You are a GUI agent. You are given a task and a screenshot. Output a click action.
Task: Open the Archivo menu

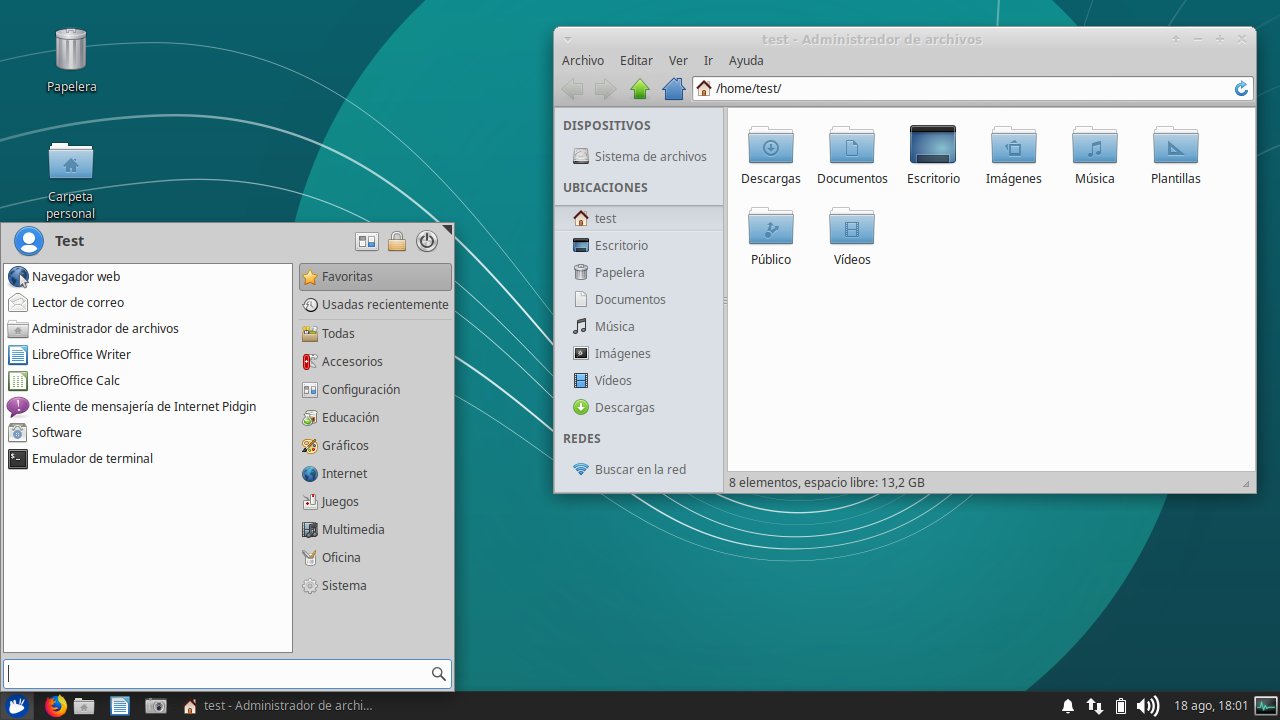[x=583, y=61]
